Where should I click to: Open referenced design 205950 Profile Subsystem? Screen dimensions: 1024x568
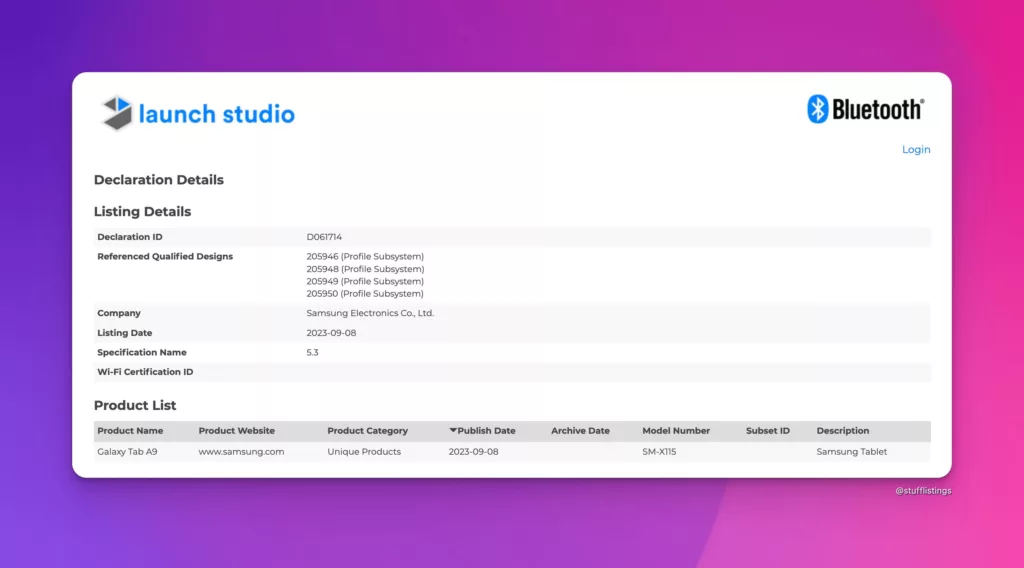click(365, 294)
